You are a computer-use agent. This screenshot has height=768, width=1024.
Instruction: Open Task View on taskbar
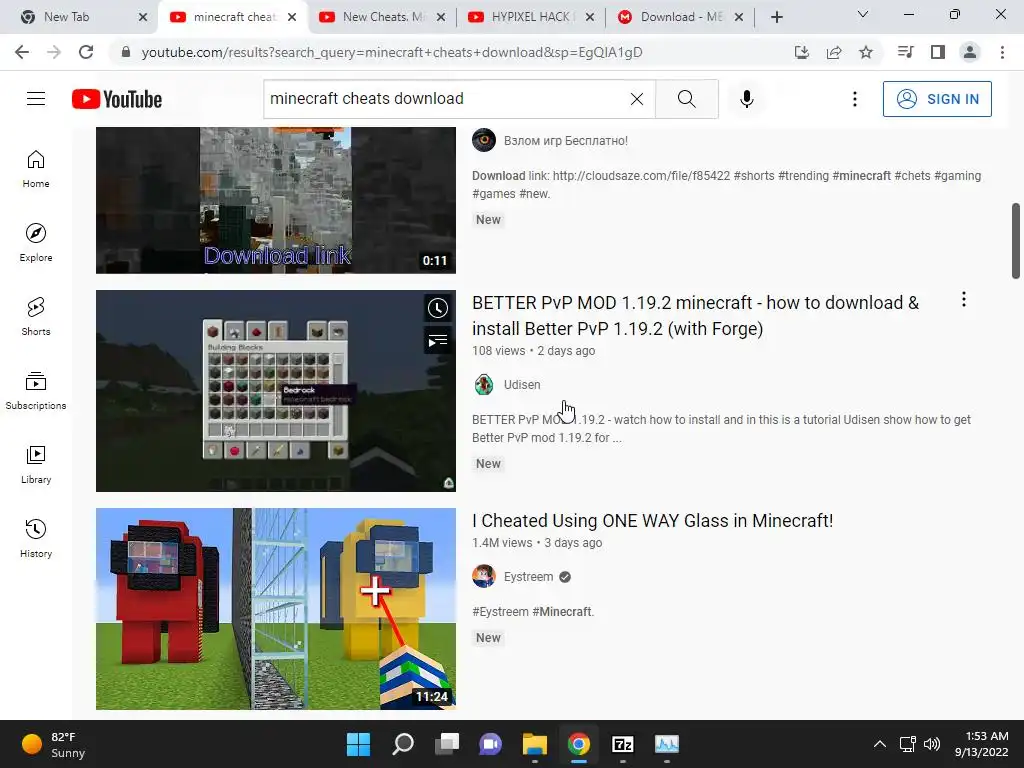(x=447, y=744)
